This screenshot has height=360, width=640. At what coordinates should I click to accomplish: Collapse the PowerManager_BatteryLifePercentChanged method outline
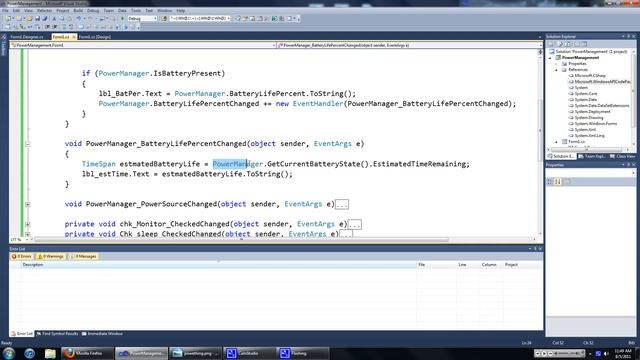pos(27,144)
